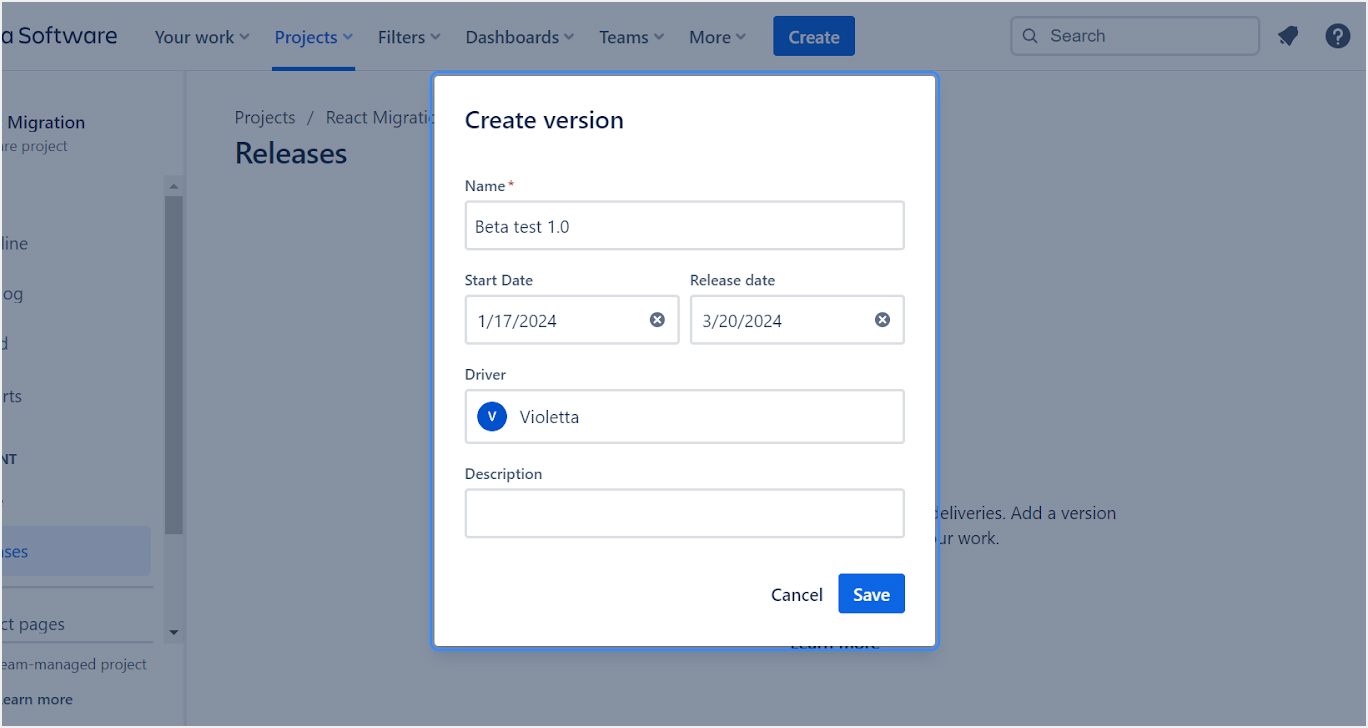Expand the Your work dropdown

point(201,37)
